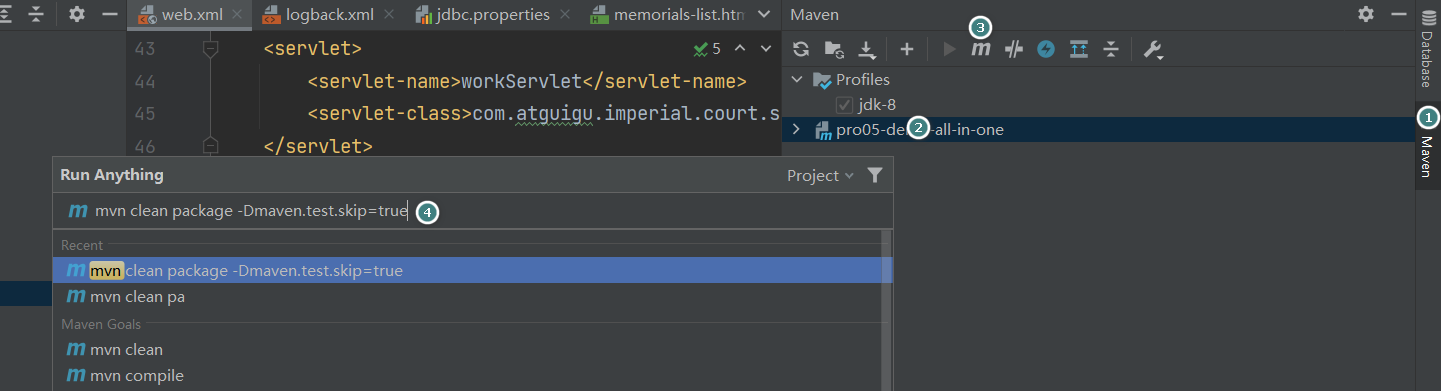The image size is (1441, 391).
Task: Show hidden editor tabs dropdown
Action: click(765, 14)
